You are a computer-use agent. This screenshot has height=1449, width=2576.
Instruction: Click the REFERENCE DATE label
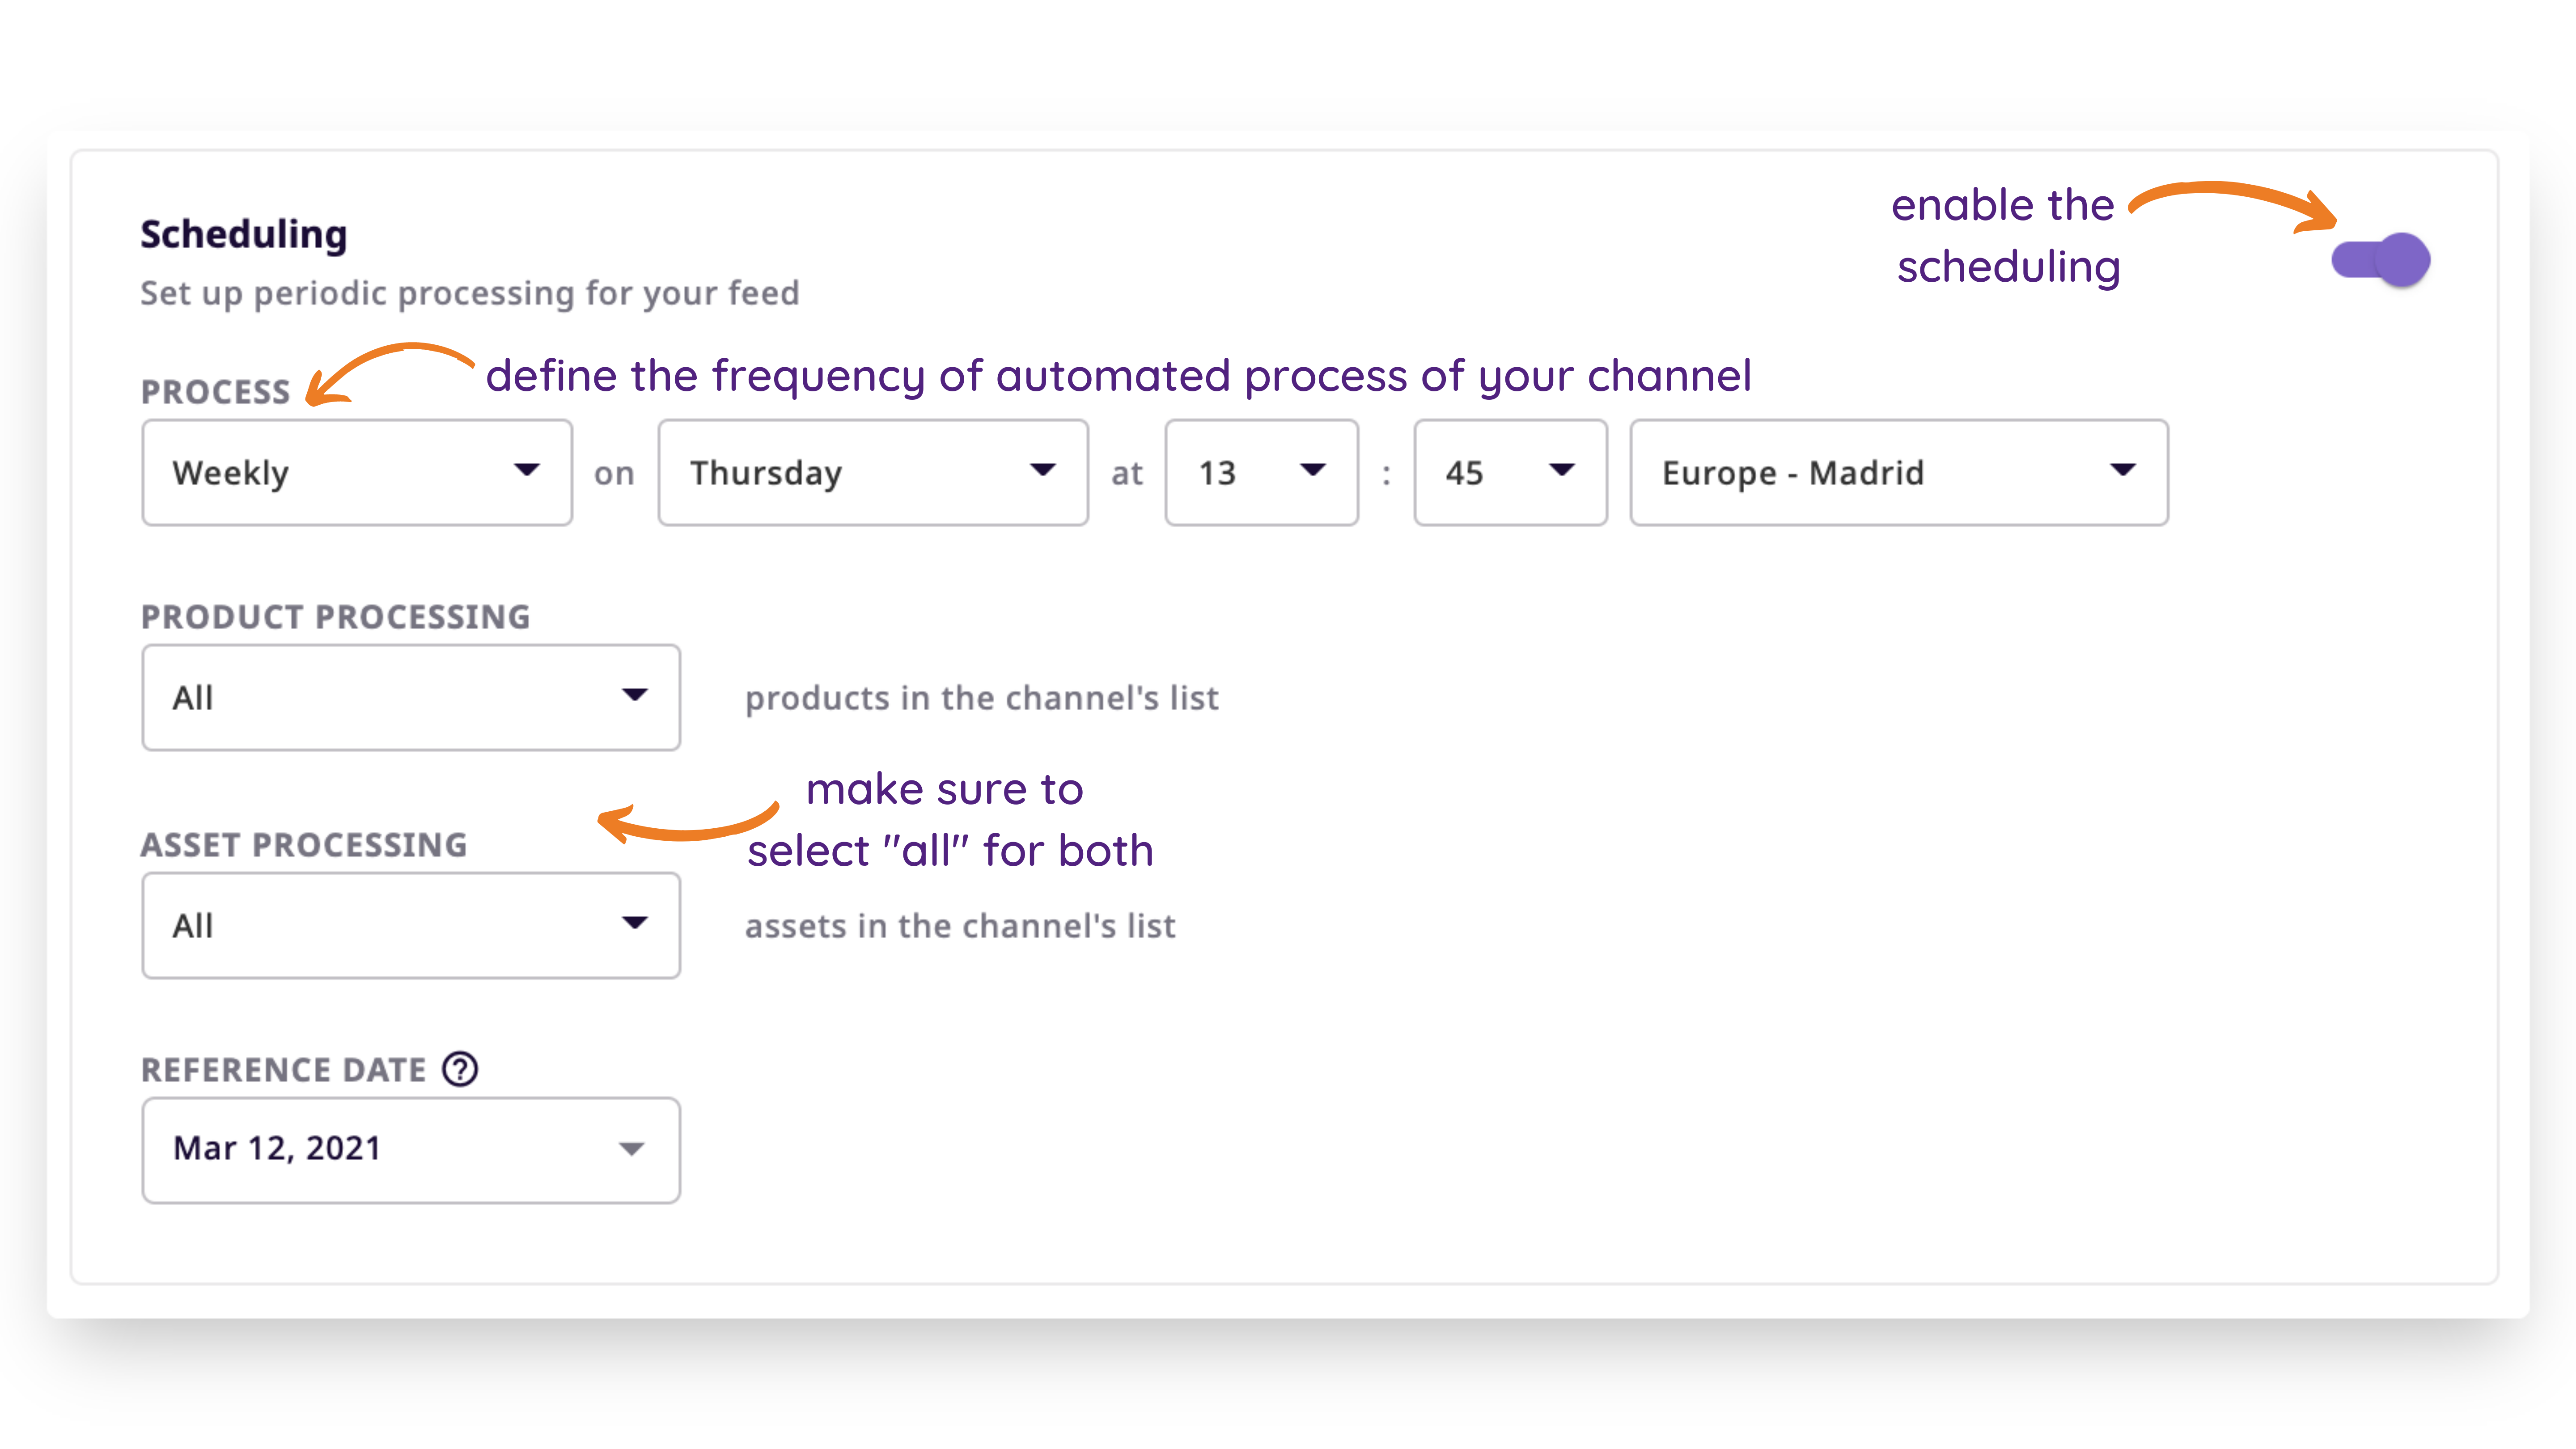pos(284,1070)
